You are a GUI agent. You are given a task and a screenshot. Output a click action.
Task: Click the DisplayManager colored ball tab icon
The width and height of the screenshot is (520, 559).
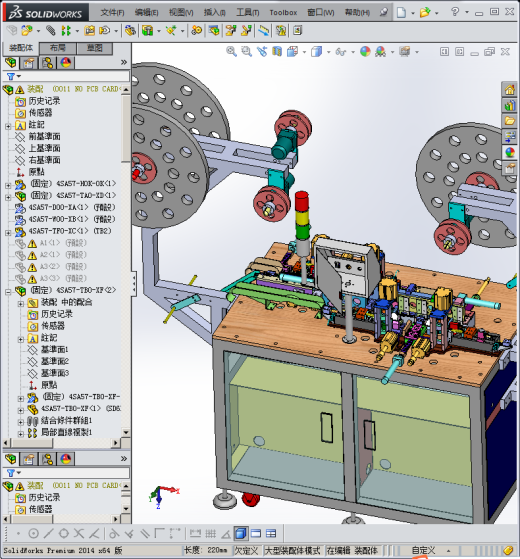click(66, 63)
